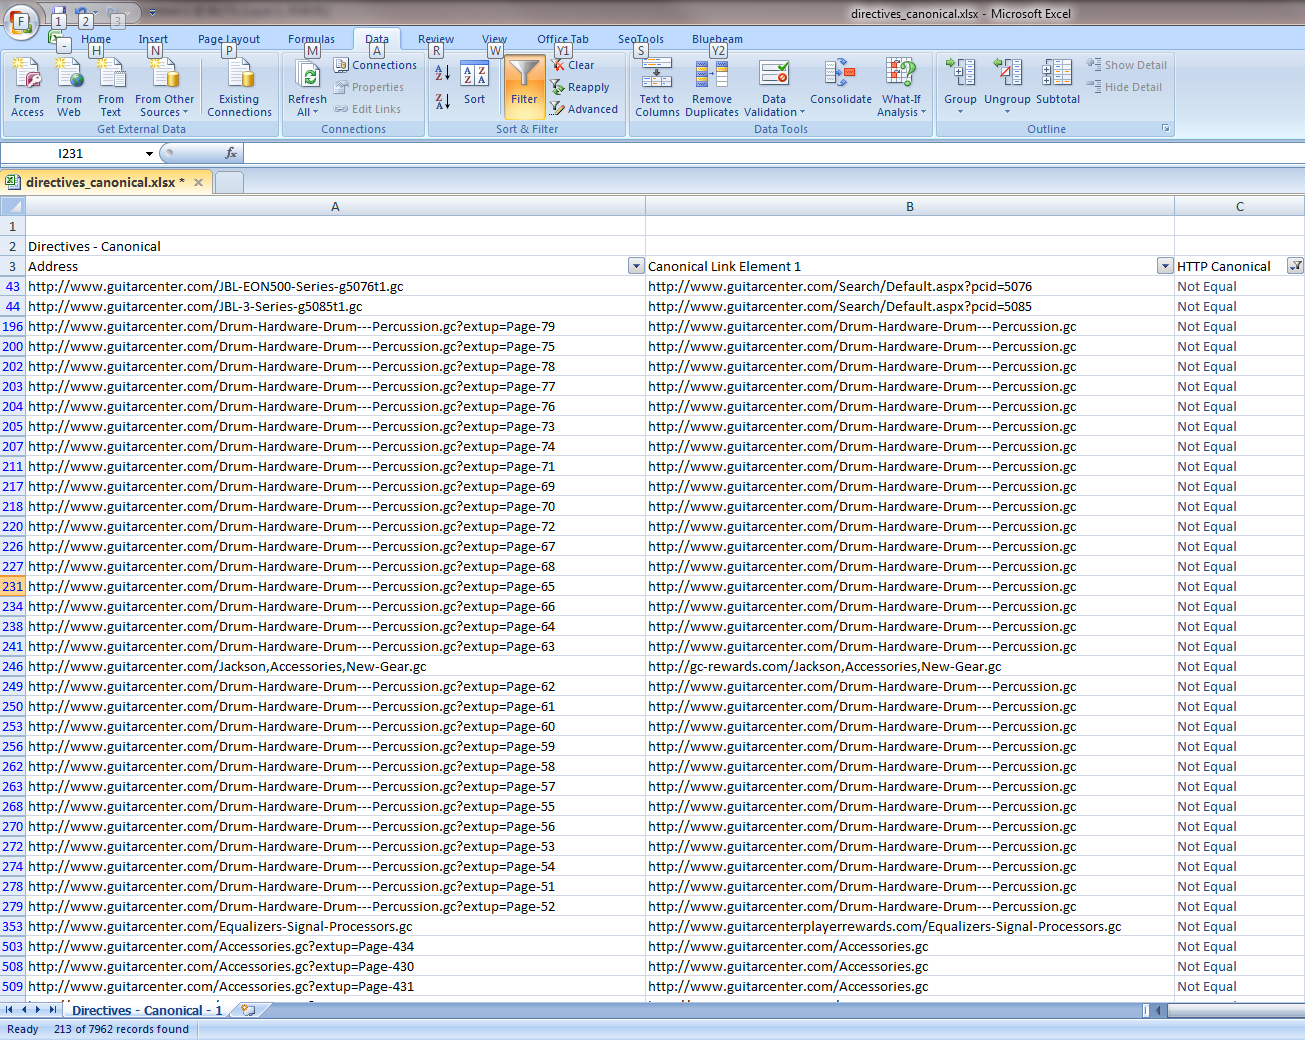Open From Other Sources dropdown
Image resolution: width=1305 pixels, height=1040 pixels.
coord(165,87)
